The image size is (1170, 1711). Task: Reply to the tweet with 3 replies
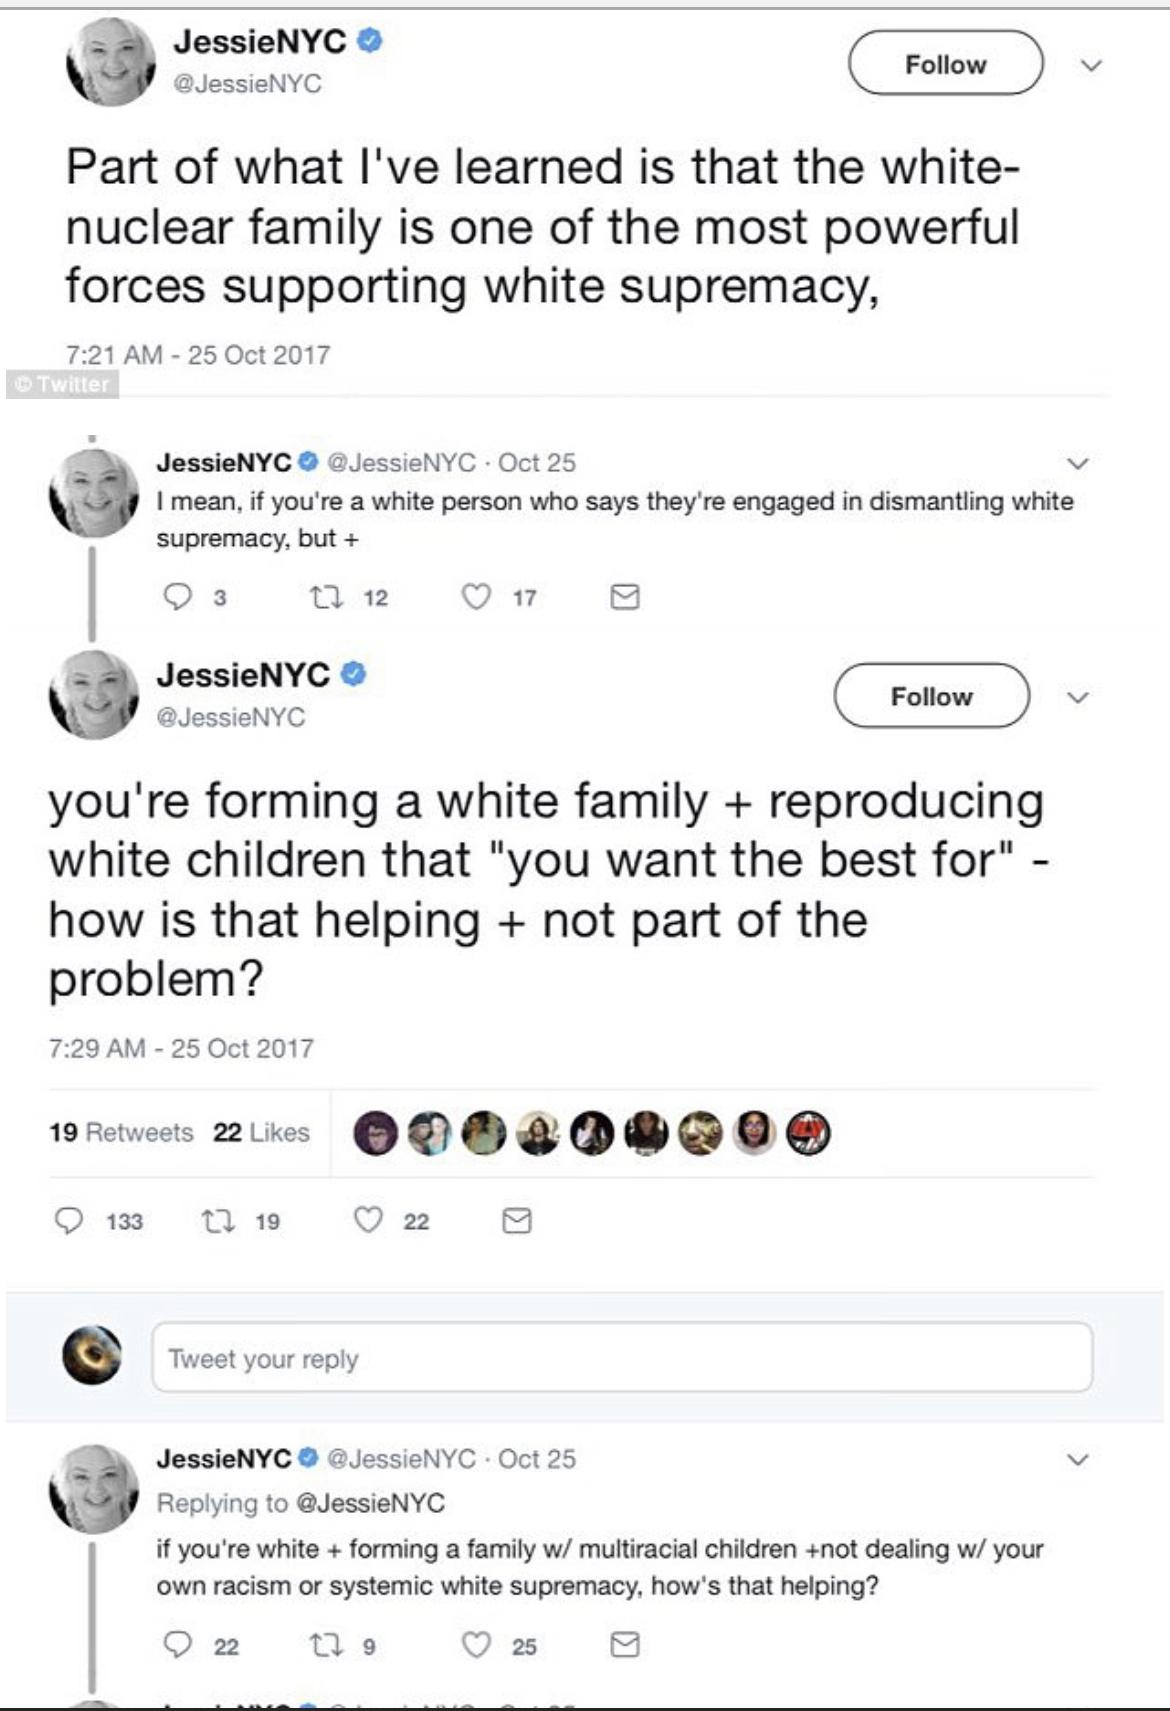pyautogui.click(x=177, y=597)
